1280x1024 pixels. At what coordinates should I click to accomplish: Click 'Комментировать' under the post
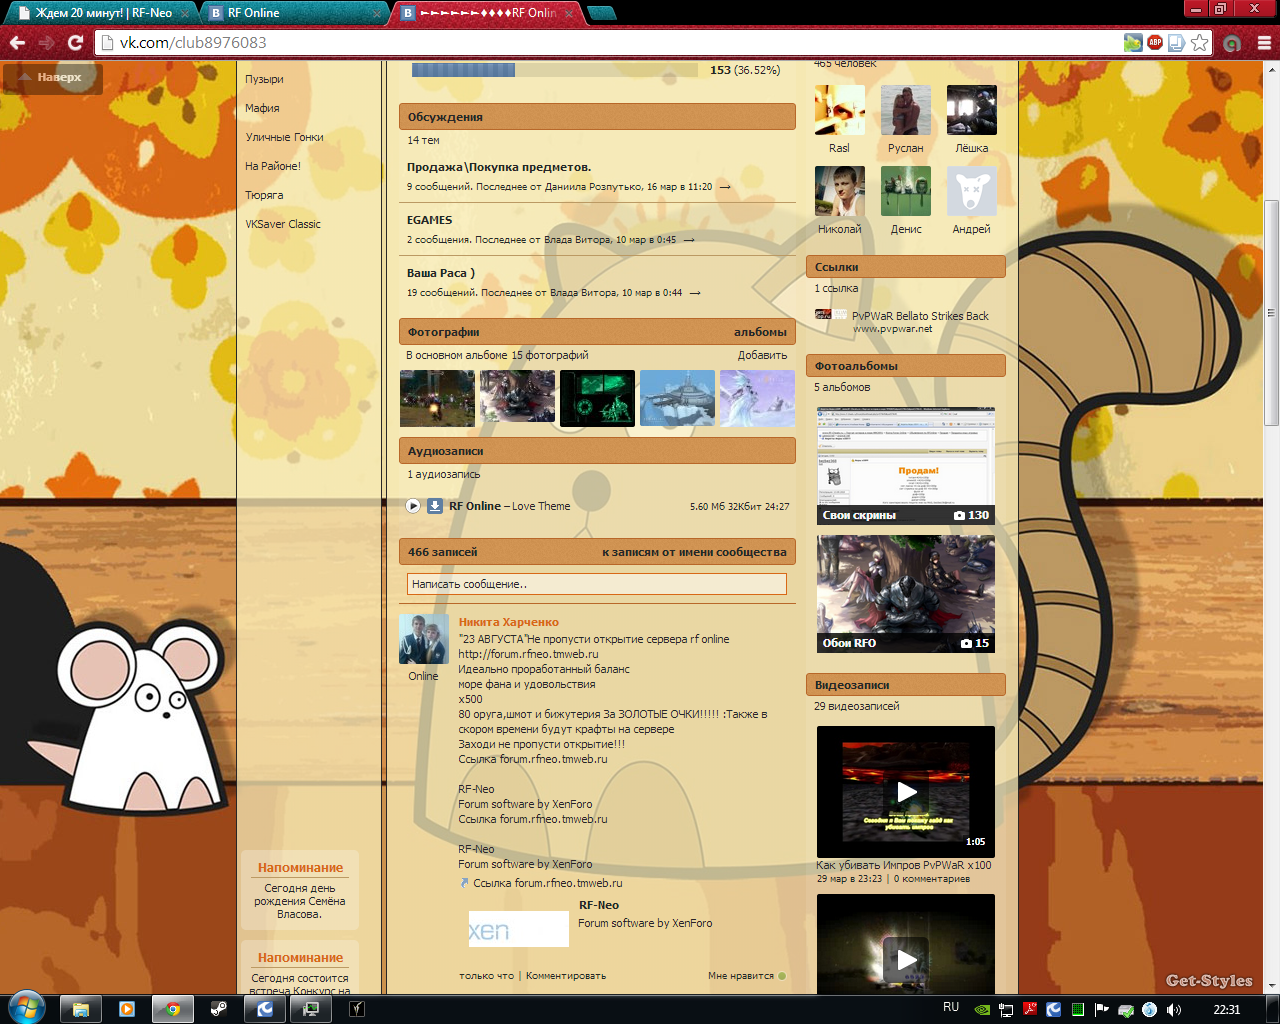point(566,976)
